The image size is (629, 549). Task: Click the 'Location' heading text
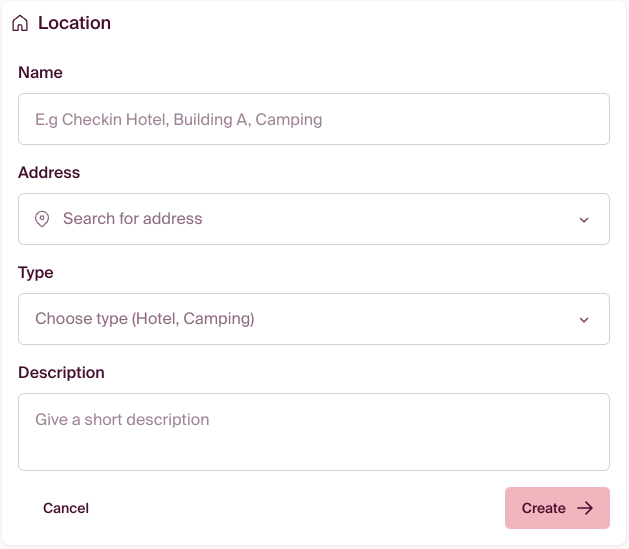coord(74,23)
